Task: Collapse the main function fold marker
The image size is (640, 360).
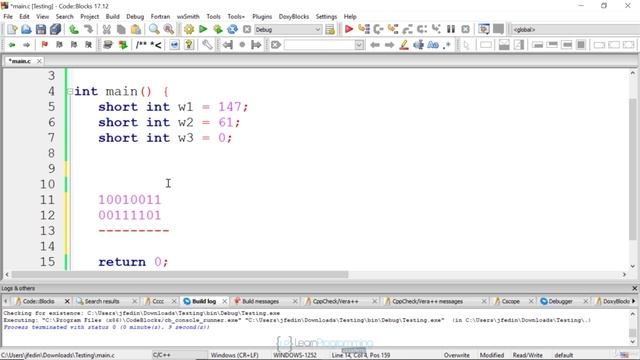Action: click(70, 91)
